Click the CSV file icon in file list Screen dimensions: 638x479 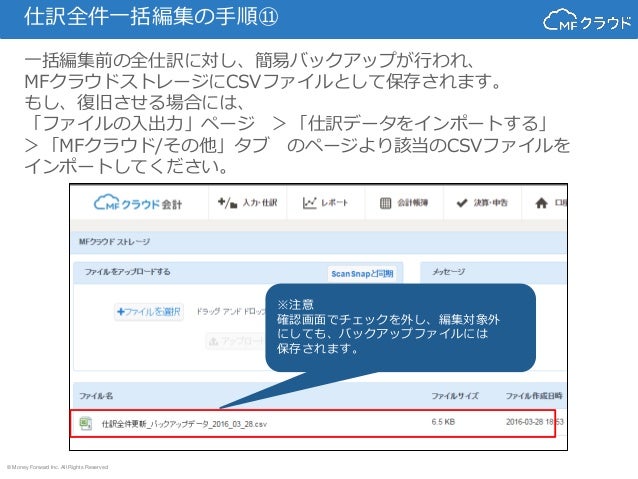click(x=85, y=423)
